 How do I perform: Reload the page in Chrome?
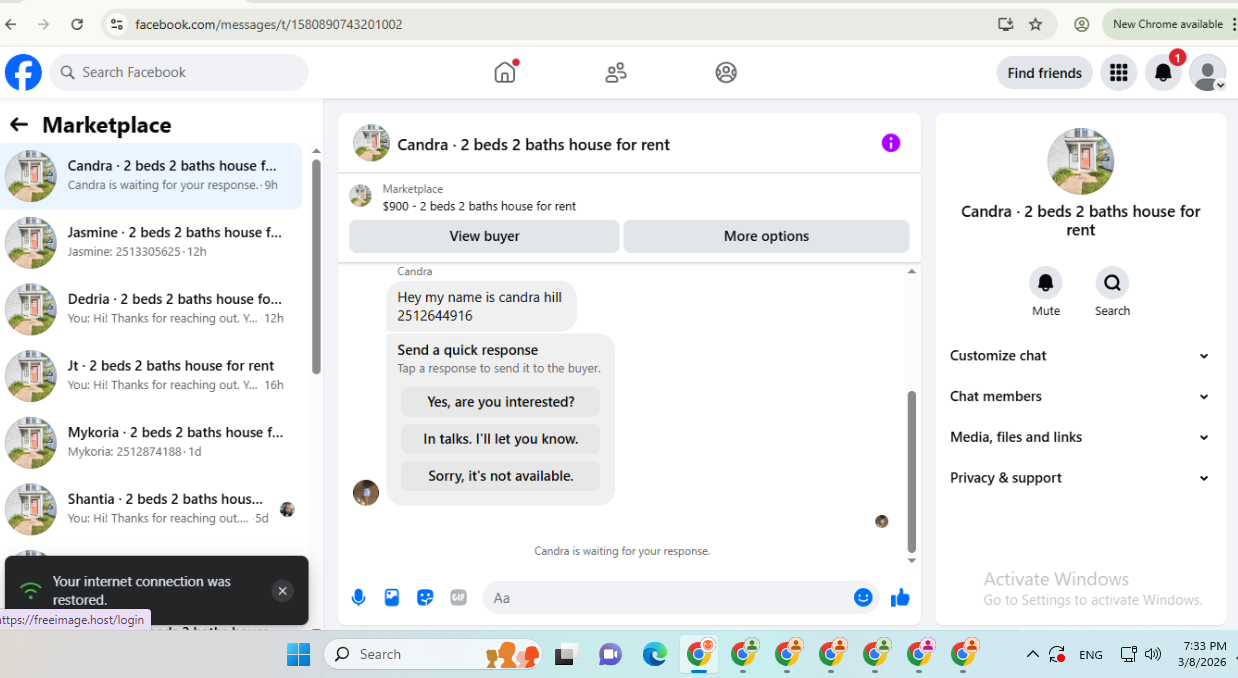click(77, 24)
